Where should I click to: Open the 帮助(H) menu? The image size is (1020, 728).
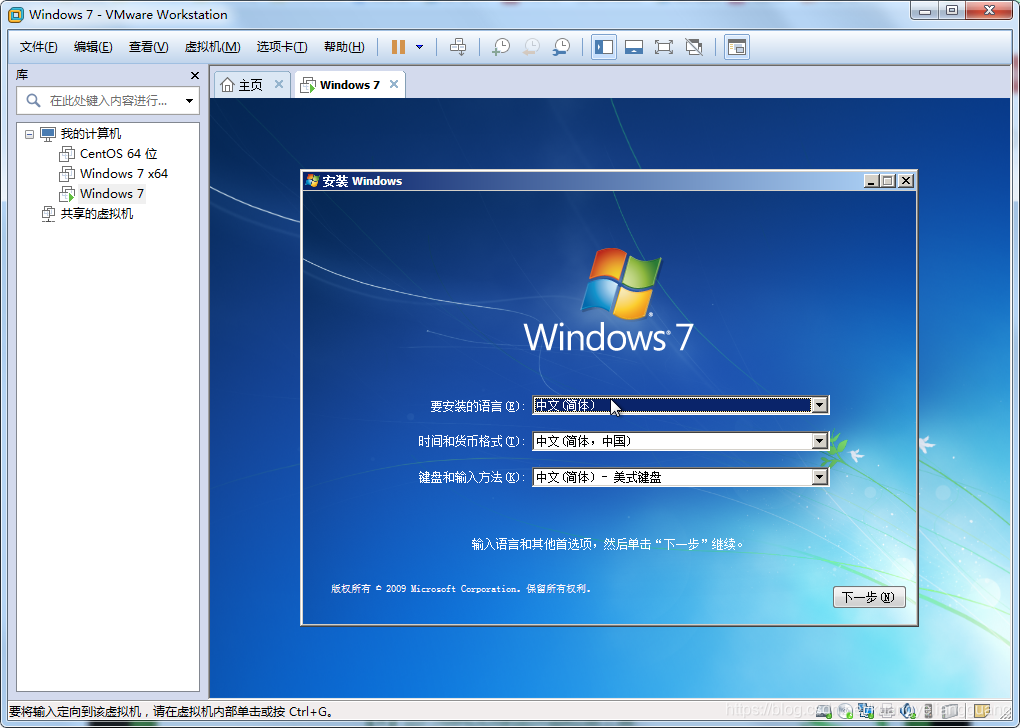click(344, 47)
